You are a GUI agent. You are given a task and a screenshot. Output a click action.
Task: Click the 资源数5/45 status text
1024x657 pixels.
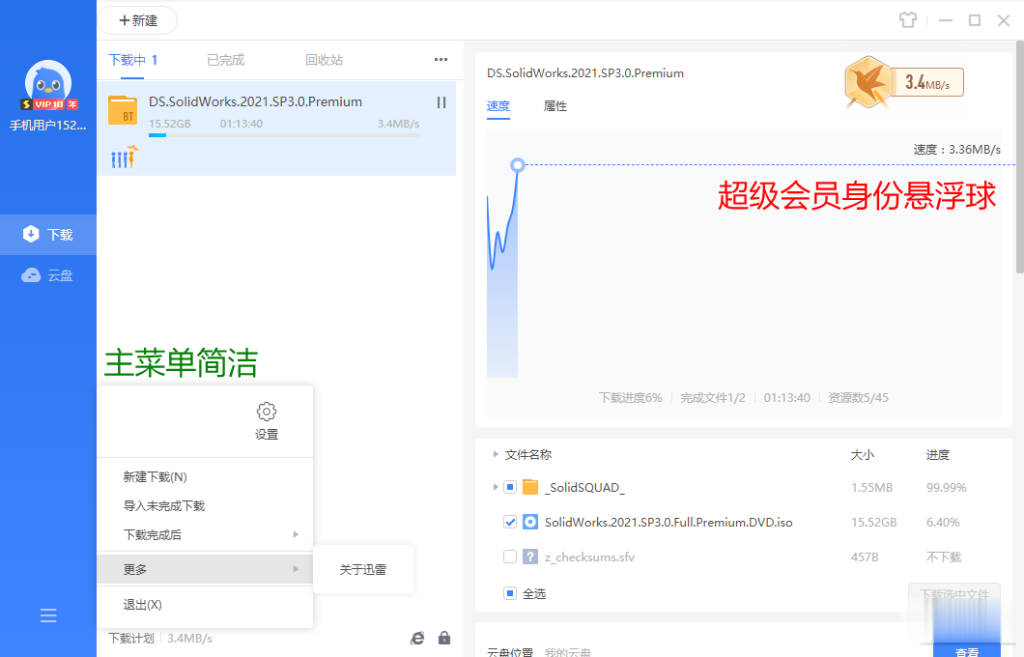[x=858, y=398]
